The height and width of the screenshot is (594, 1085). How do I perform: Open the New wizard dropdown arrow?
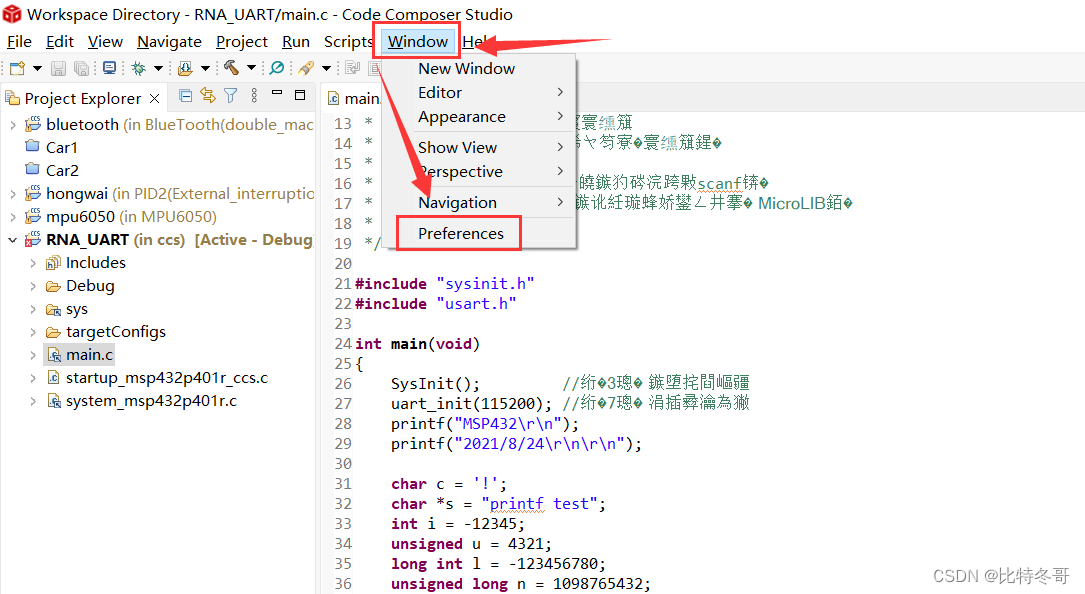tap(37, 68)
